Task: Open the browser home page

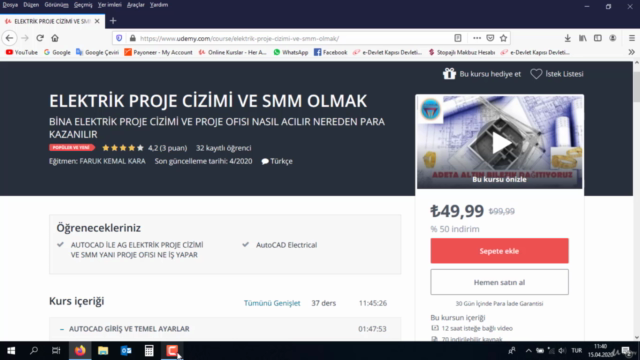Action: point(55,38)
